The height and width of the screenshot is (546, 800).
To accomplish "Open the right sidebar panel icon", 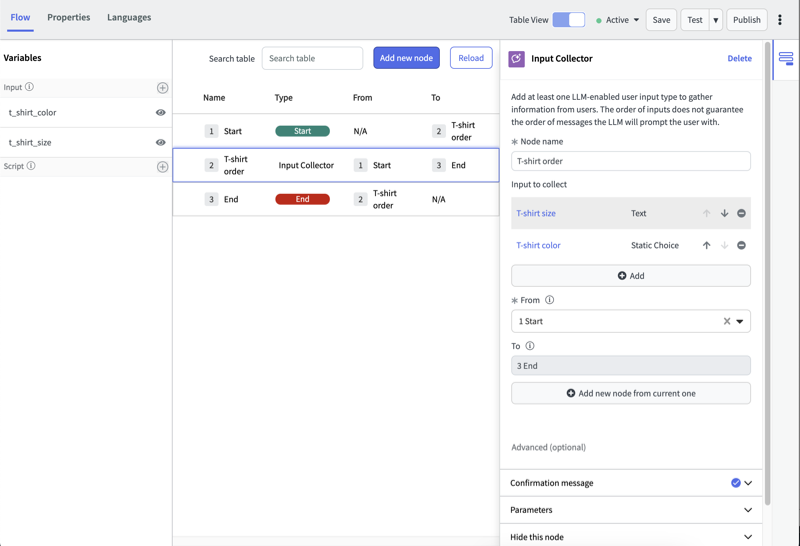I will [x=786, y=59].
